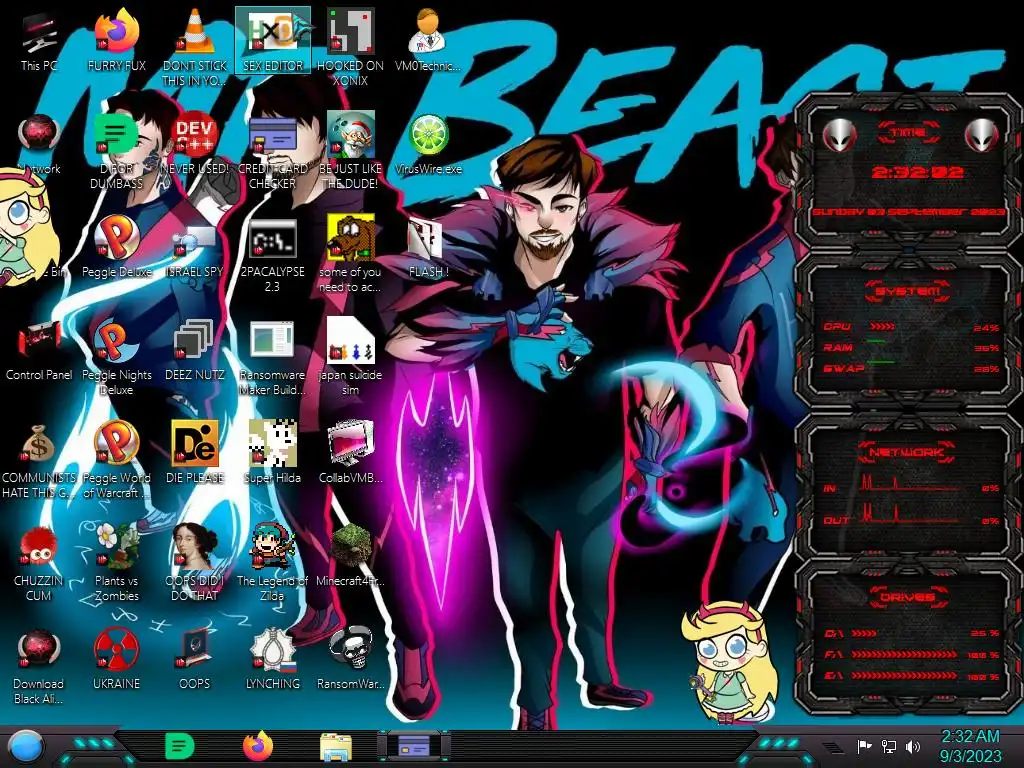Open the CollabVMB... monitor shortcut
The width and height of the screenshot is (1024, 768).
(x=351, y=453)
